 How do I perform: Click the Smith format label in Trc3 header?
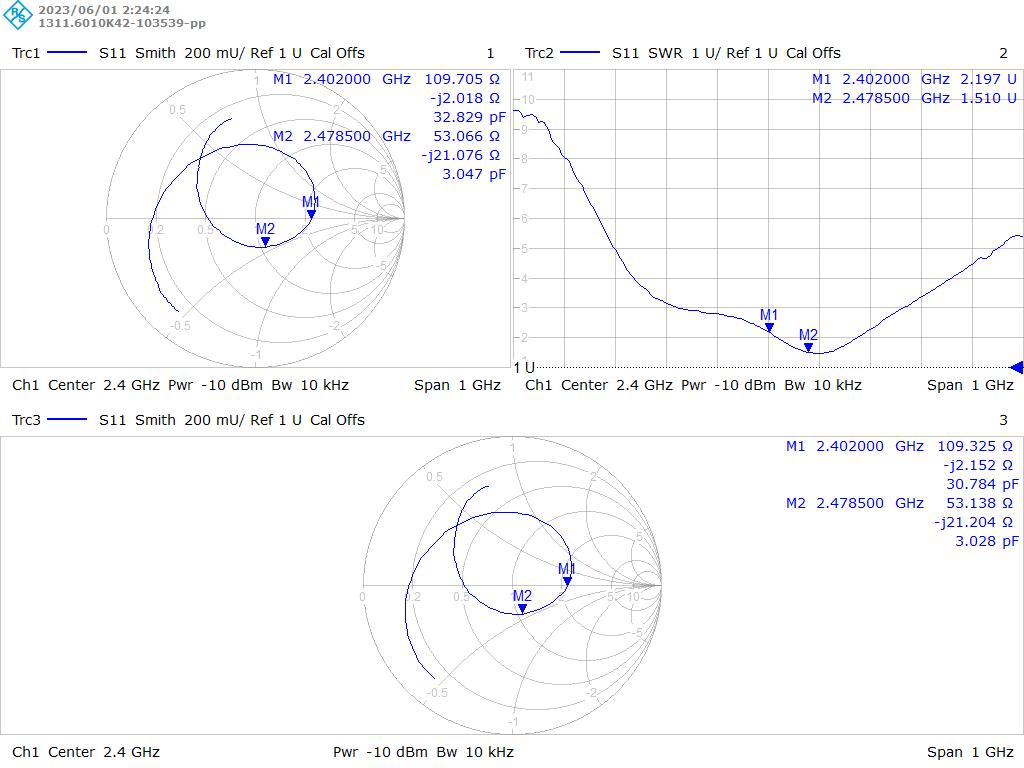(x=155, y=420)
